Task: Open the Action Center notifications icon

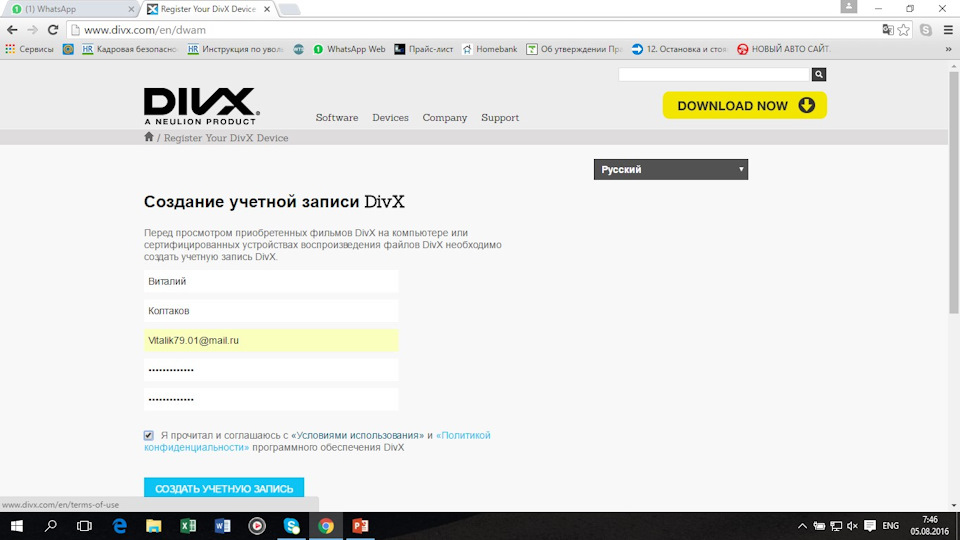Action: (870, 526)
